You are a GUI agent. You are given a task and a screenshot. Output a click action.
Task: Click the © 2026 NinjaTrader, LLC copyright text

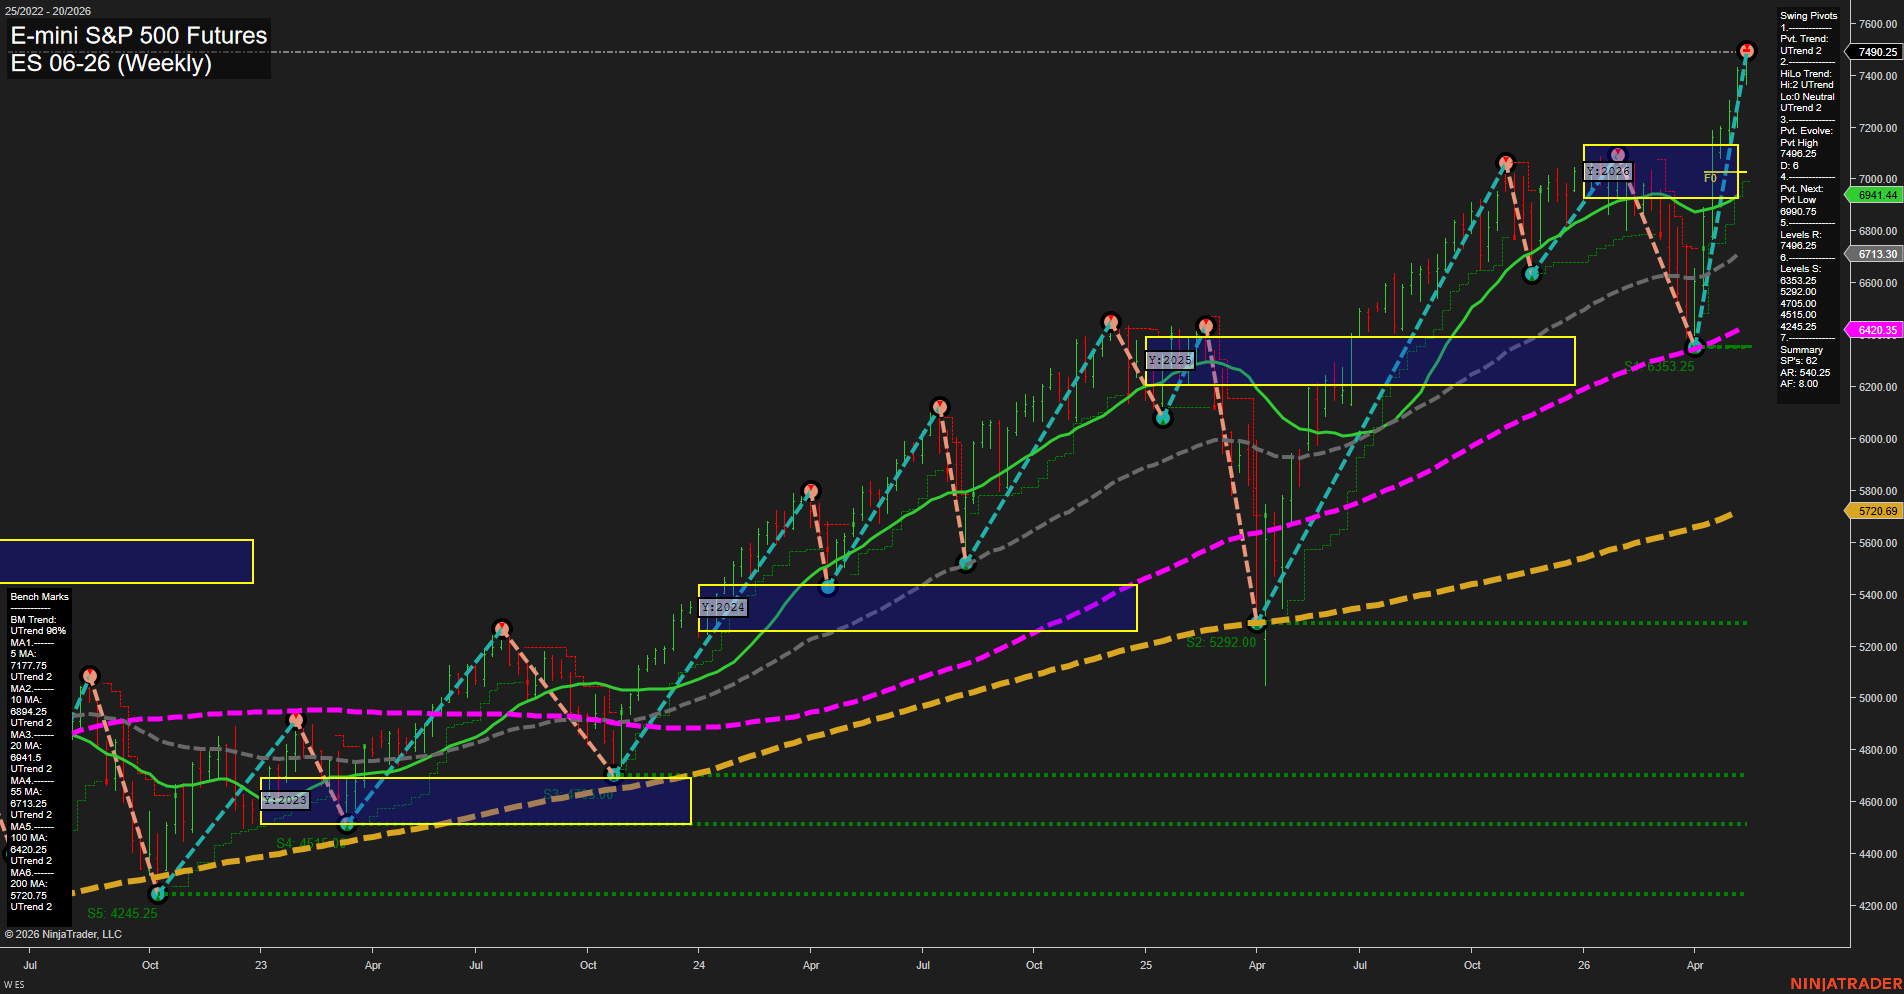[x=63, y=934]
